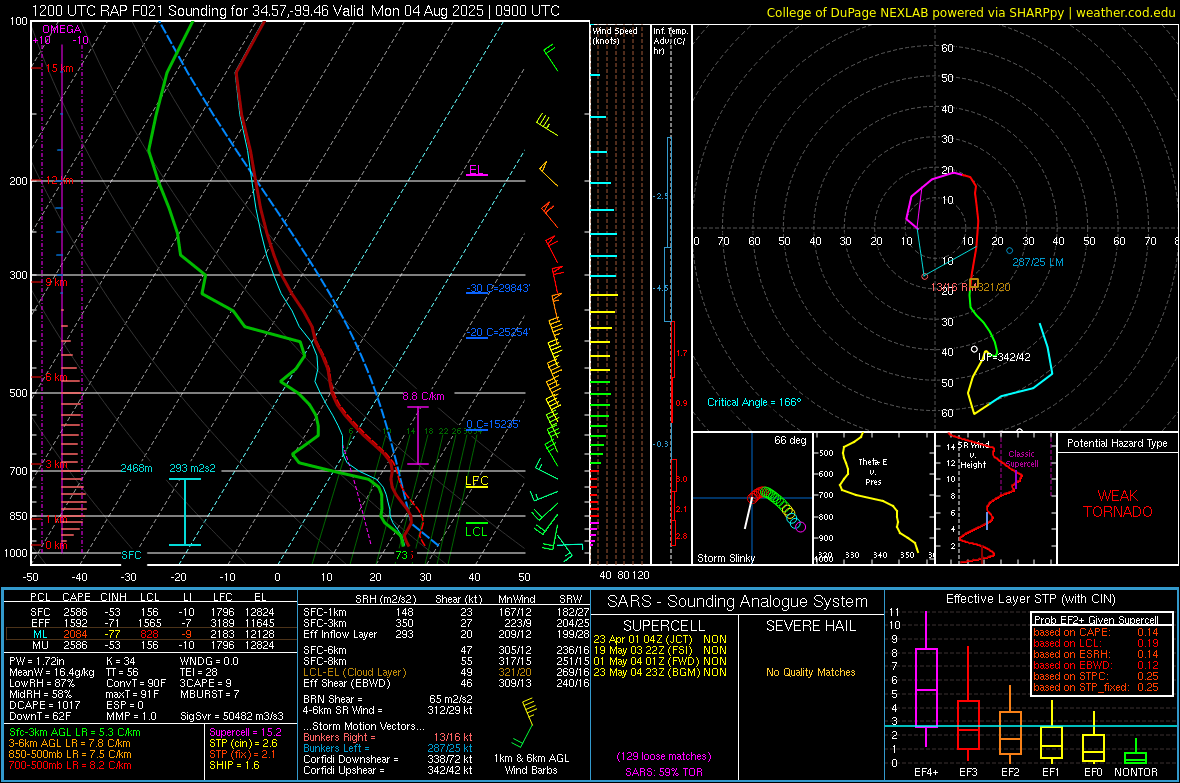Click the 'Bunkers Left =' storm motion label
Image resolution: width=1180 pixels, height=783 pixels.
coord(336,748)
